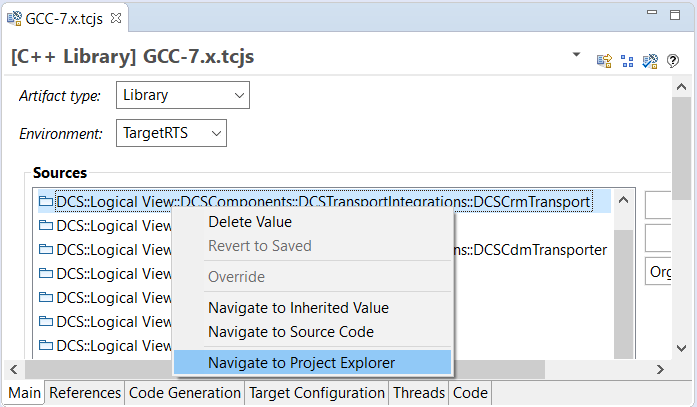Choose Navigate to Project Explorer
Screen dimensions: 697x407
click(312, 363)
